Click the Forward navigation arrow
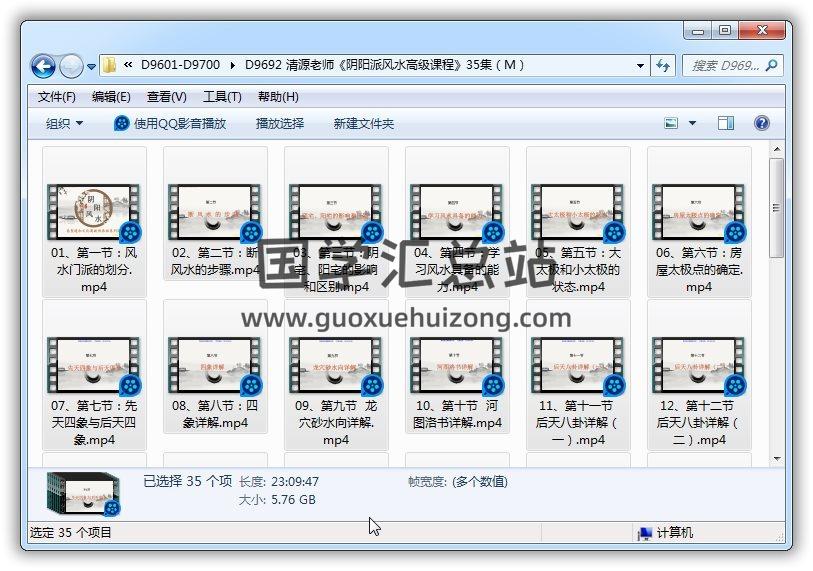This screenshot has height=571, width=813. coord(71,66)
